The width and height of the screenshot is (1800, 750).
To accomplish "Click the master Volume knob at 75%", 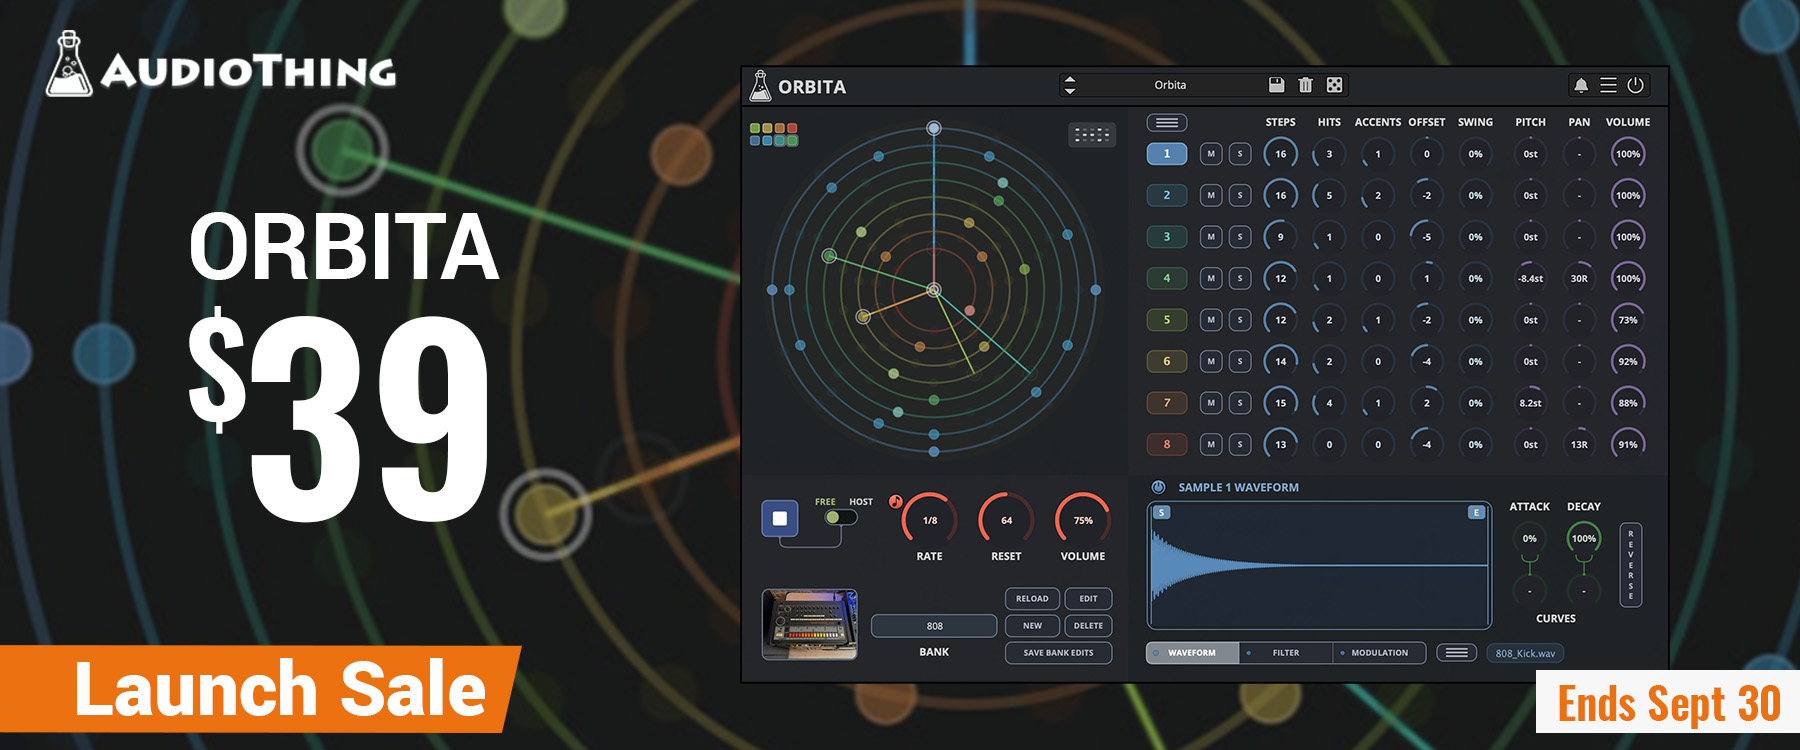I will 1083,520.
